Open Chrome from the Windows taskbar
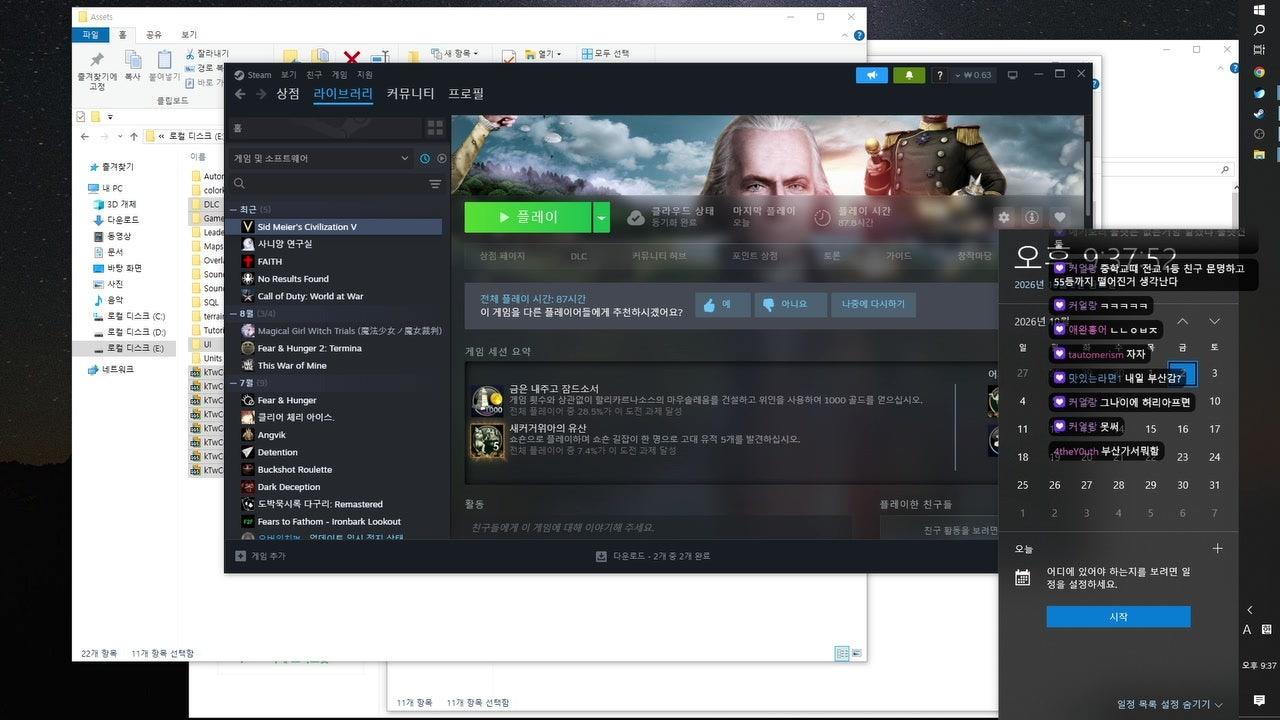Image resolution: width=1280 pixels, height=720 pixels. (1260, 72)
